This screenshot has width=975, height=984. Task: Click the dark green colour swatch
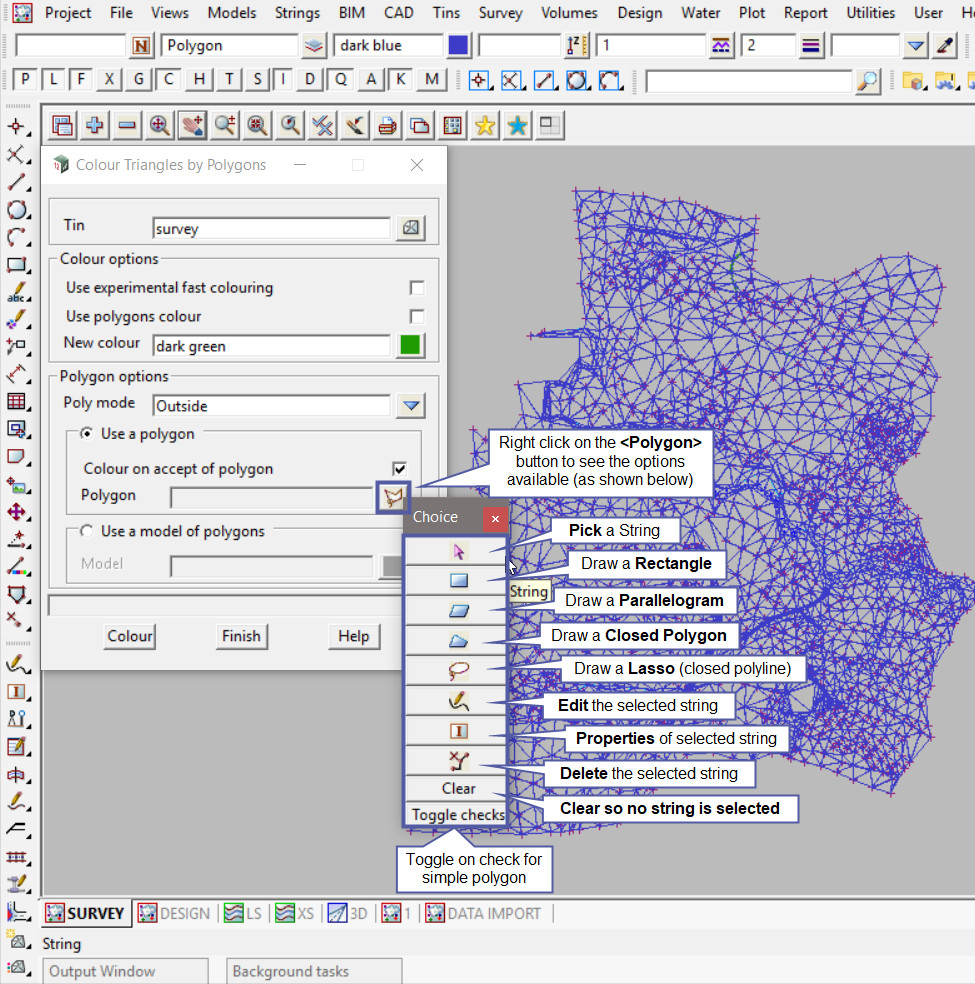[410, 346]
